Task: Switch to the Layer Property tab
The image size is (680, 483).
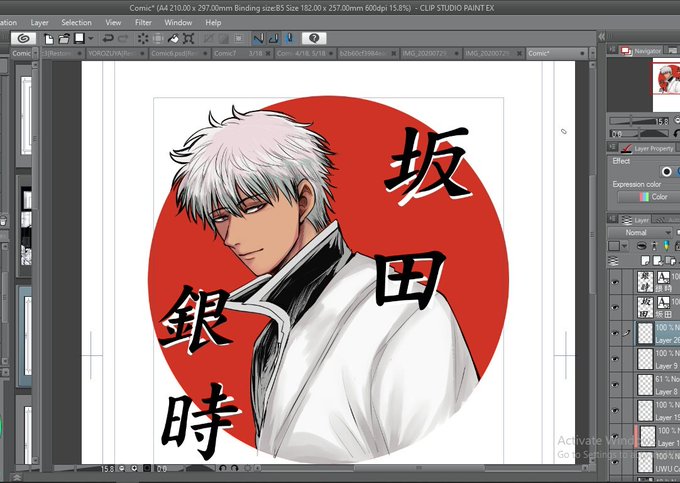Action: (x=647, y=148)
